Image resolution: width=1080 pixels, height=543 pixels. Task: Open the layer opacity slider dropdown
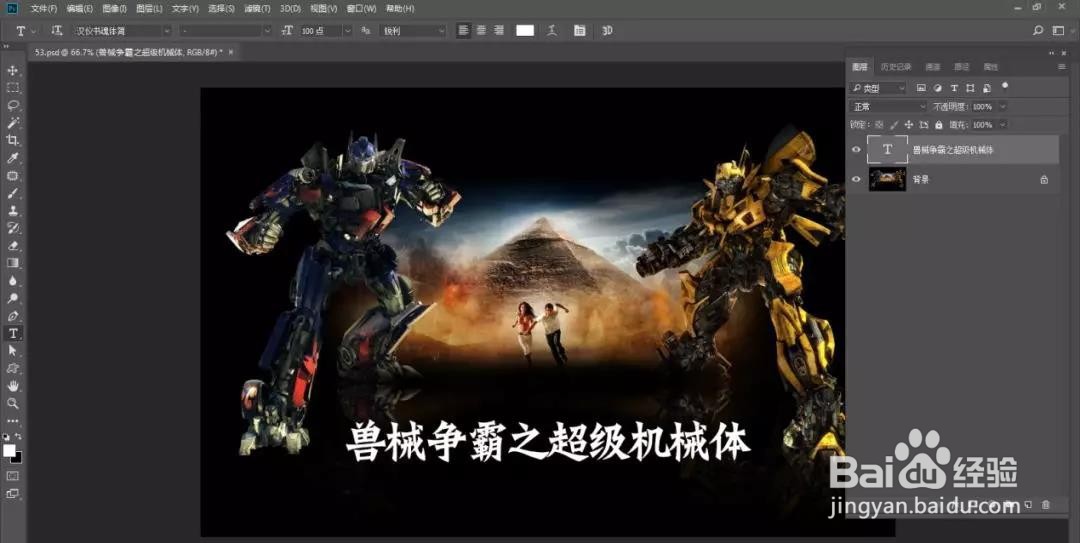click(1003, 107)
